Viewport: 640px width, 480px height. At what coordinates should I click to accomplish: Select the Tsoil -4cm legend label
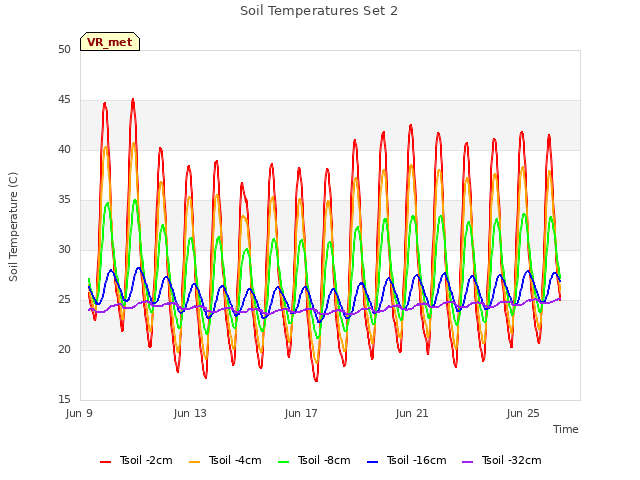point(235,460)
